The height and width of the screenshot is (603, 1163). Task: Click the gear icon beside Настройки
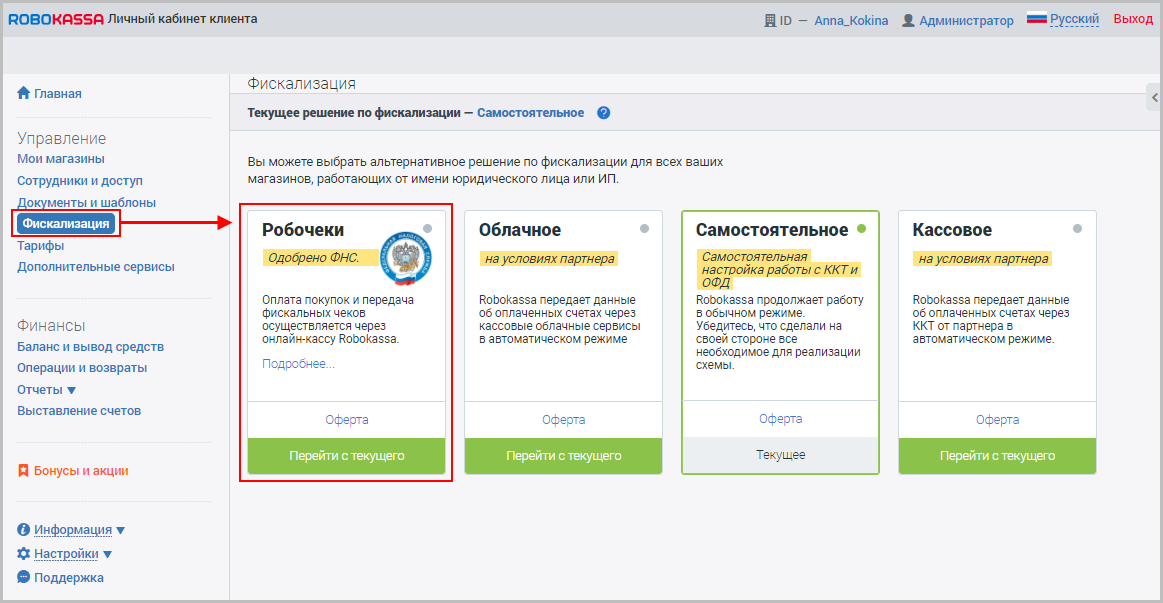24,553
